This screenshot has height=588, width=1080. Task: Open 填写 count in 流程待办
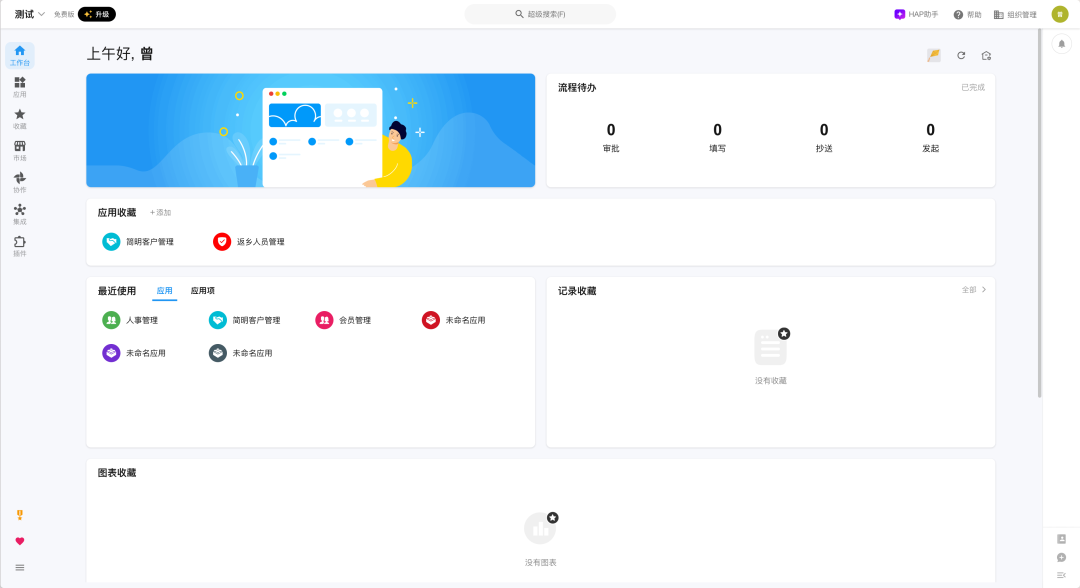717,137
